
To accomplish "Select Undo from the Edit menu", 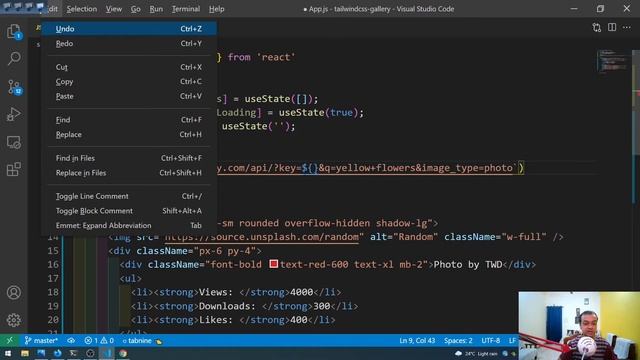I will pyautogui.click(x=129, y=29).
